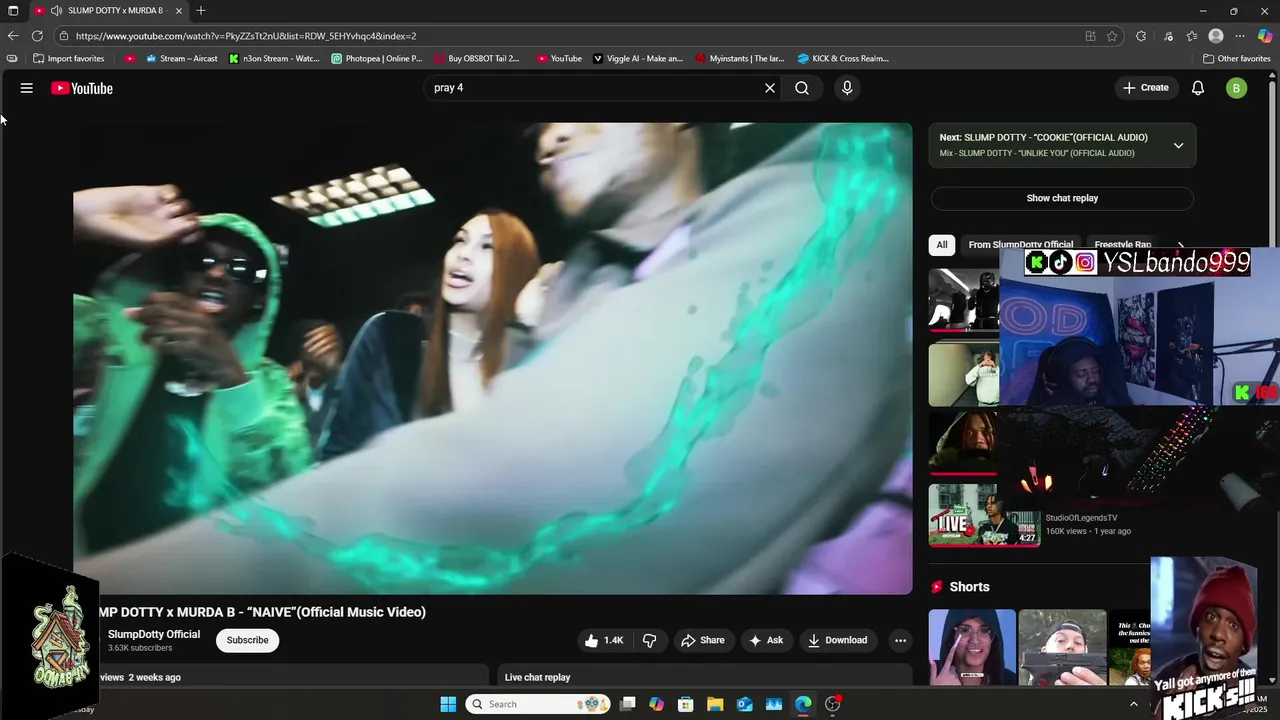Open the Edge profile icon
Viewport: 1280px width, 720px height.
point(1216,36)
